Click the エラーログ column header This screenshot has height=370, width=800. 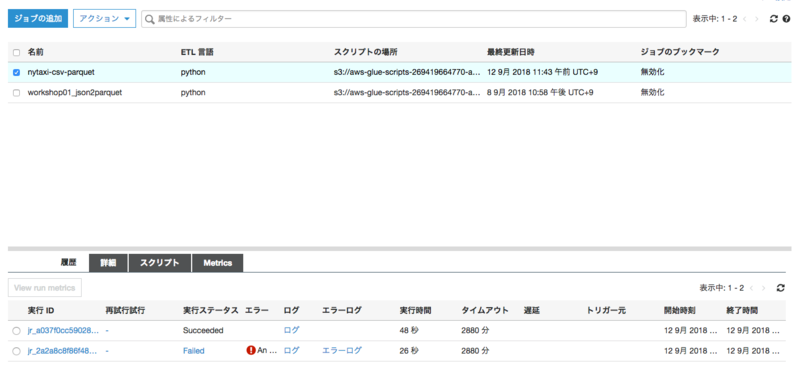point(342,310)
